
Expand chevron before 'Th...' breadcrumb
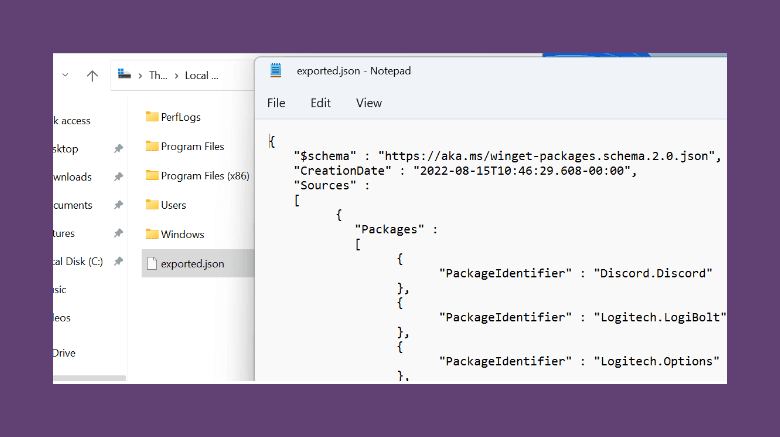tap(140, 76)
